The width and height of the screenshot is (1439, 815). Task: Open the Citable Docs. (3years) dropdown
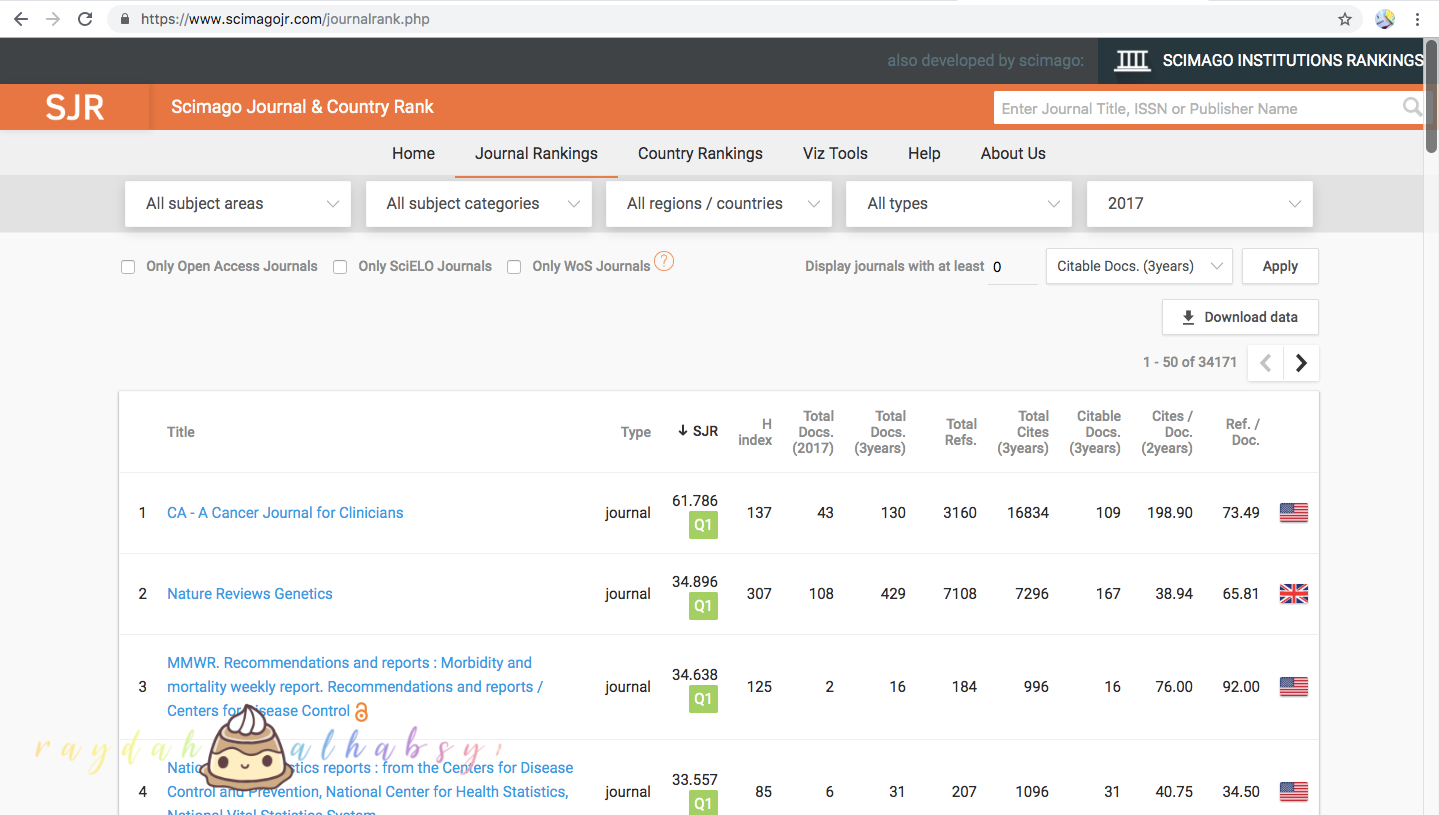[1139, 266]
